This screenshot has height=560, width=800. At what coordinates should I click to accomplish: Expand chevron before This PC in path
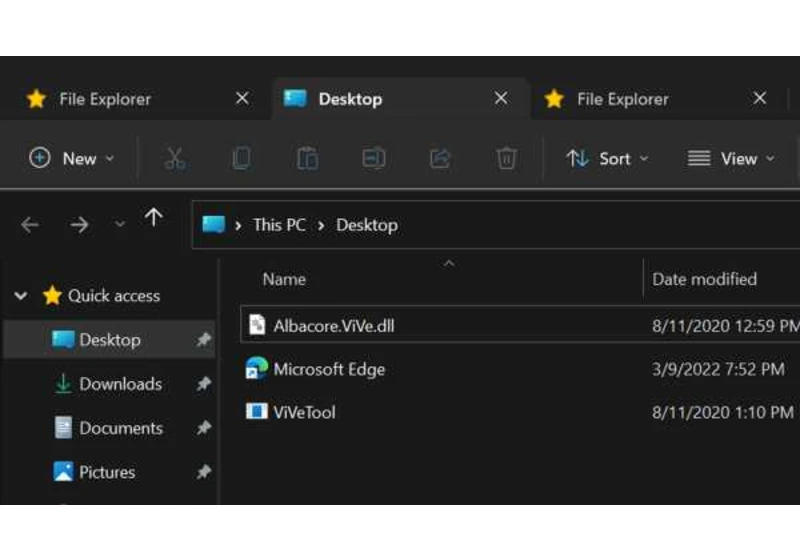(x=238, y=225)
